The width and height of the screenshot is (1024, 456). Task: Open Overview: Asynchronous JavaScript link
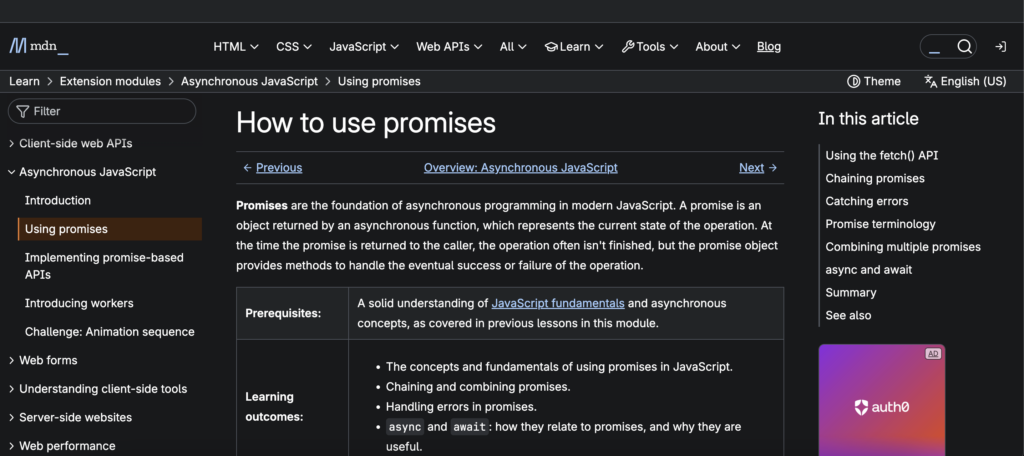(520, 168)
